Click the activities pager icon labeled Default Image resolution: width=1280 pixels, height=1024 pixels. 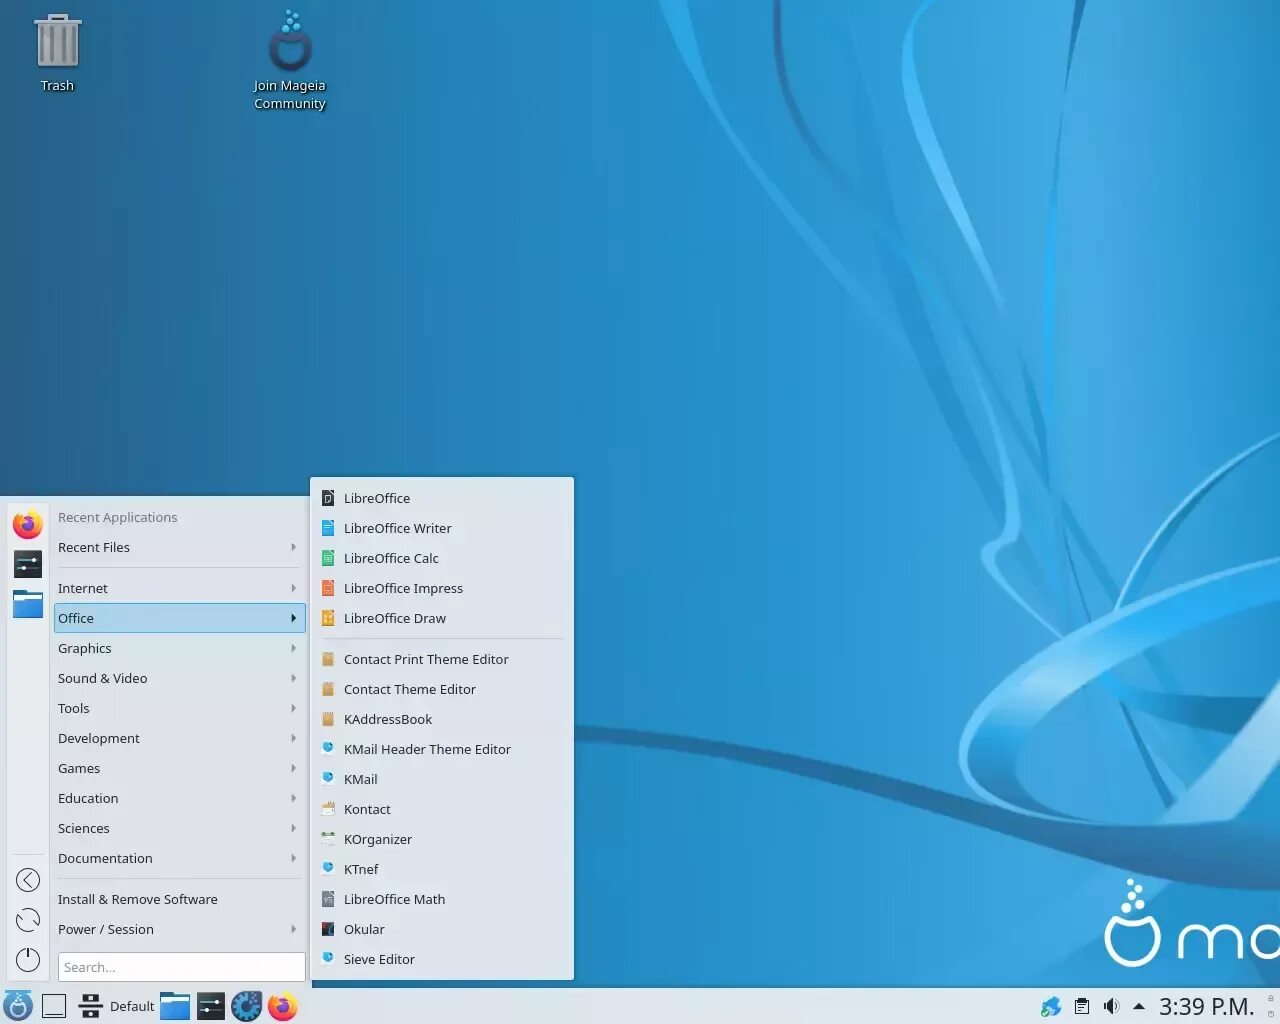pos(91,1006)
